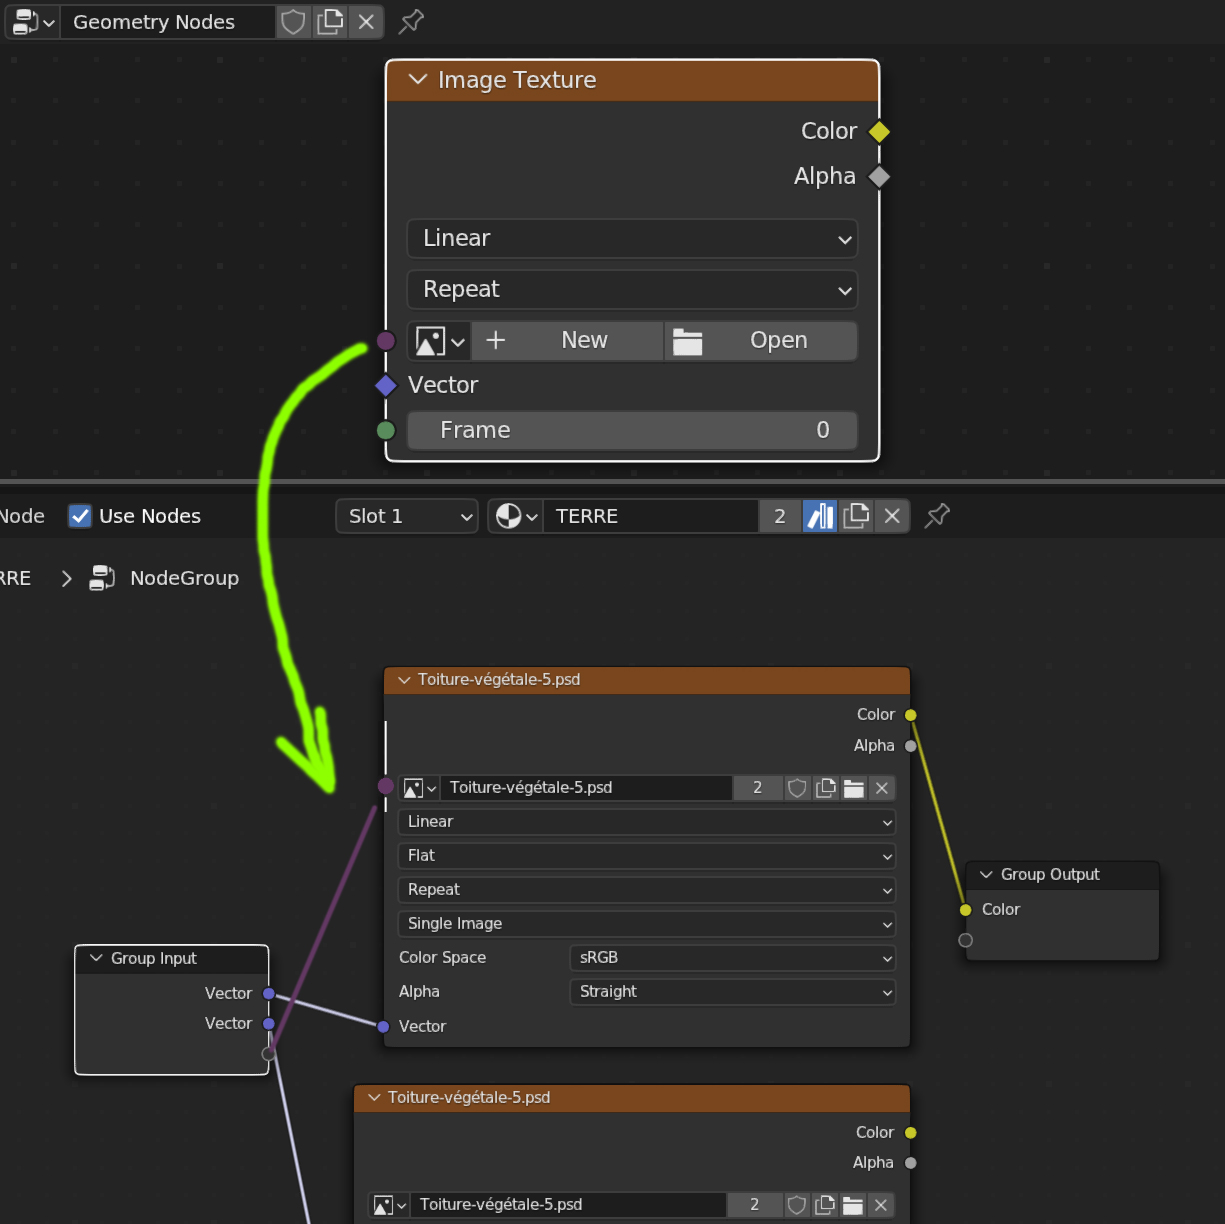Viewport: 1225px width, 1224px height.
Task: Open the Linear dropdown in first Toiture node
Action: click(x=647, y=822)
